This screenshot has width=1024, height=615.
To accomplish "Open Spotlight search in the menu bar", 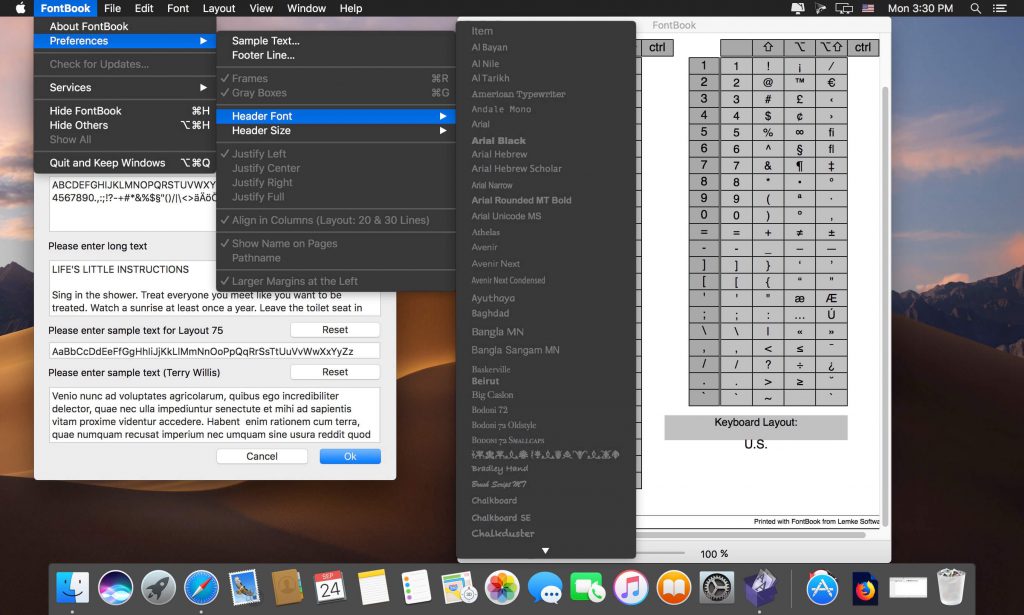I will (975, 9).
